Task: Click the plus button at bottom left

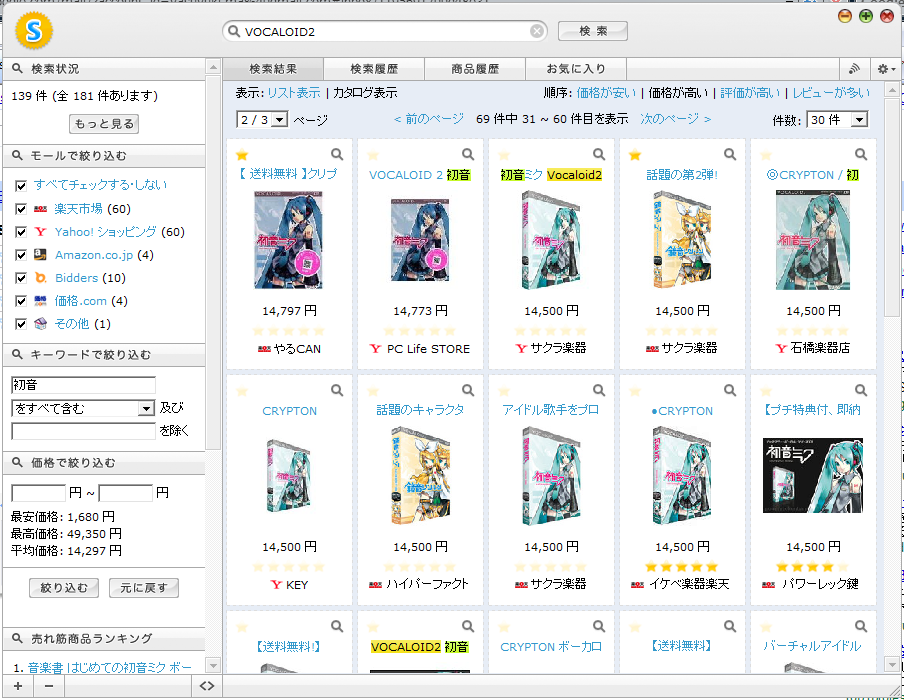Action: [x=18, y=686]
